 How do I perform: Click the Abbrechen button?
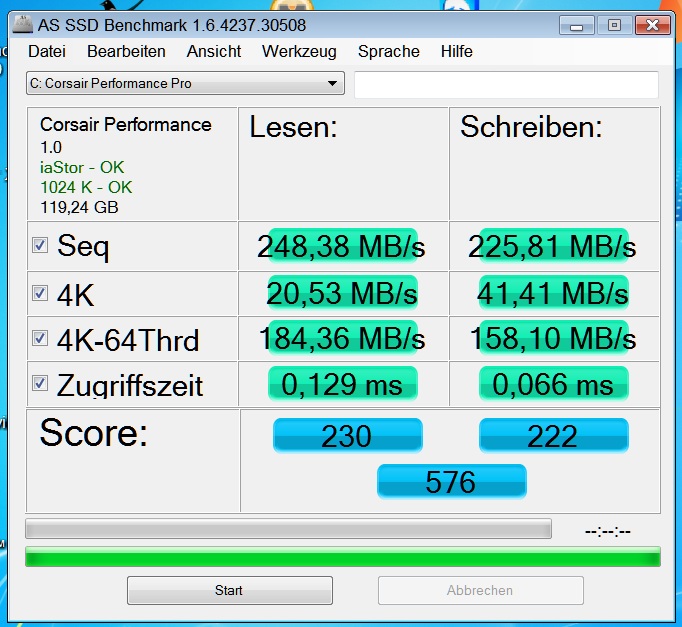click(x=480, y=590)
